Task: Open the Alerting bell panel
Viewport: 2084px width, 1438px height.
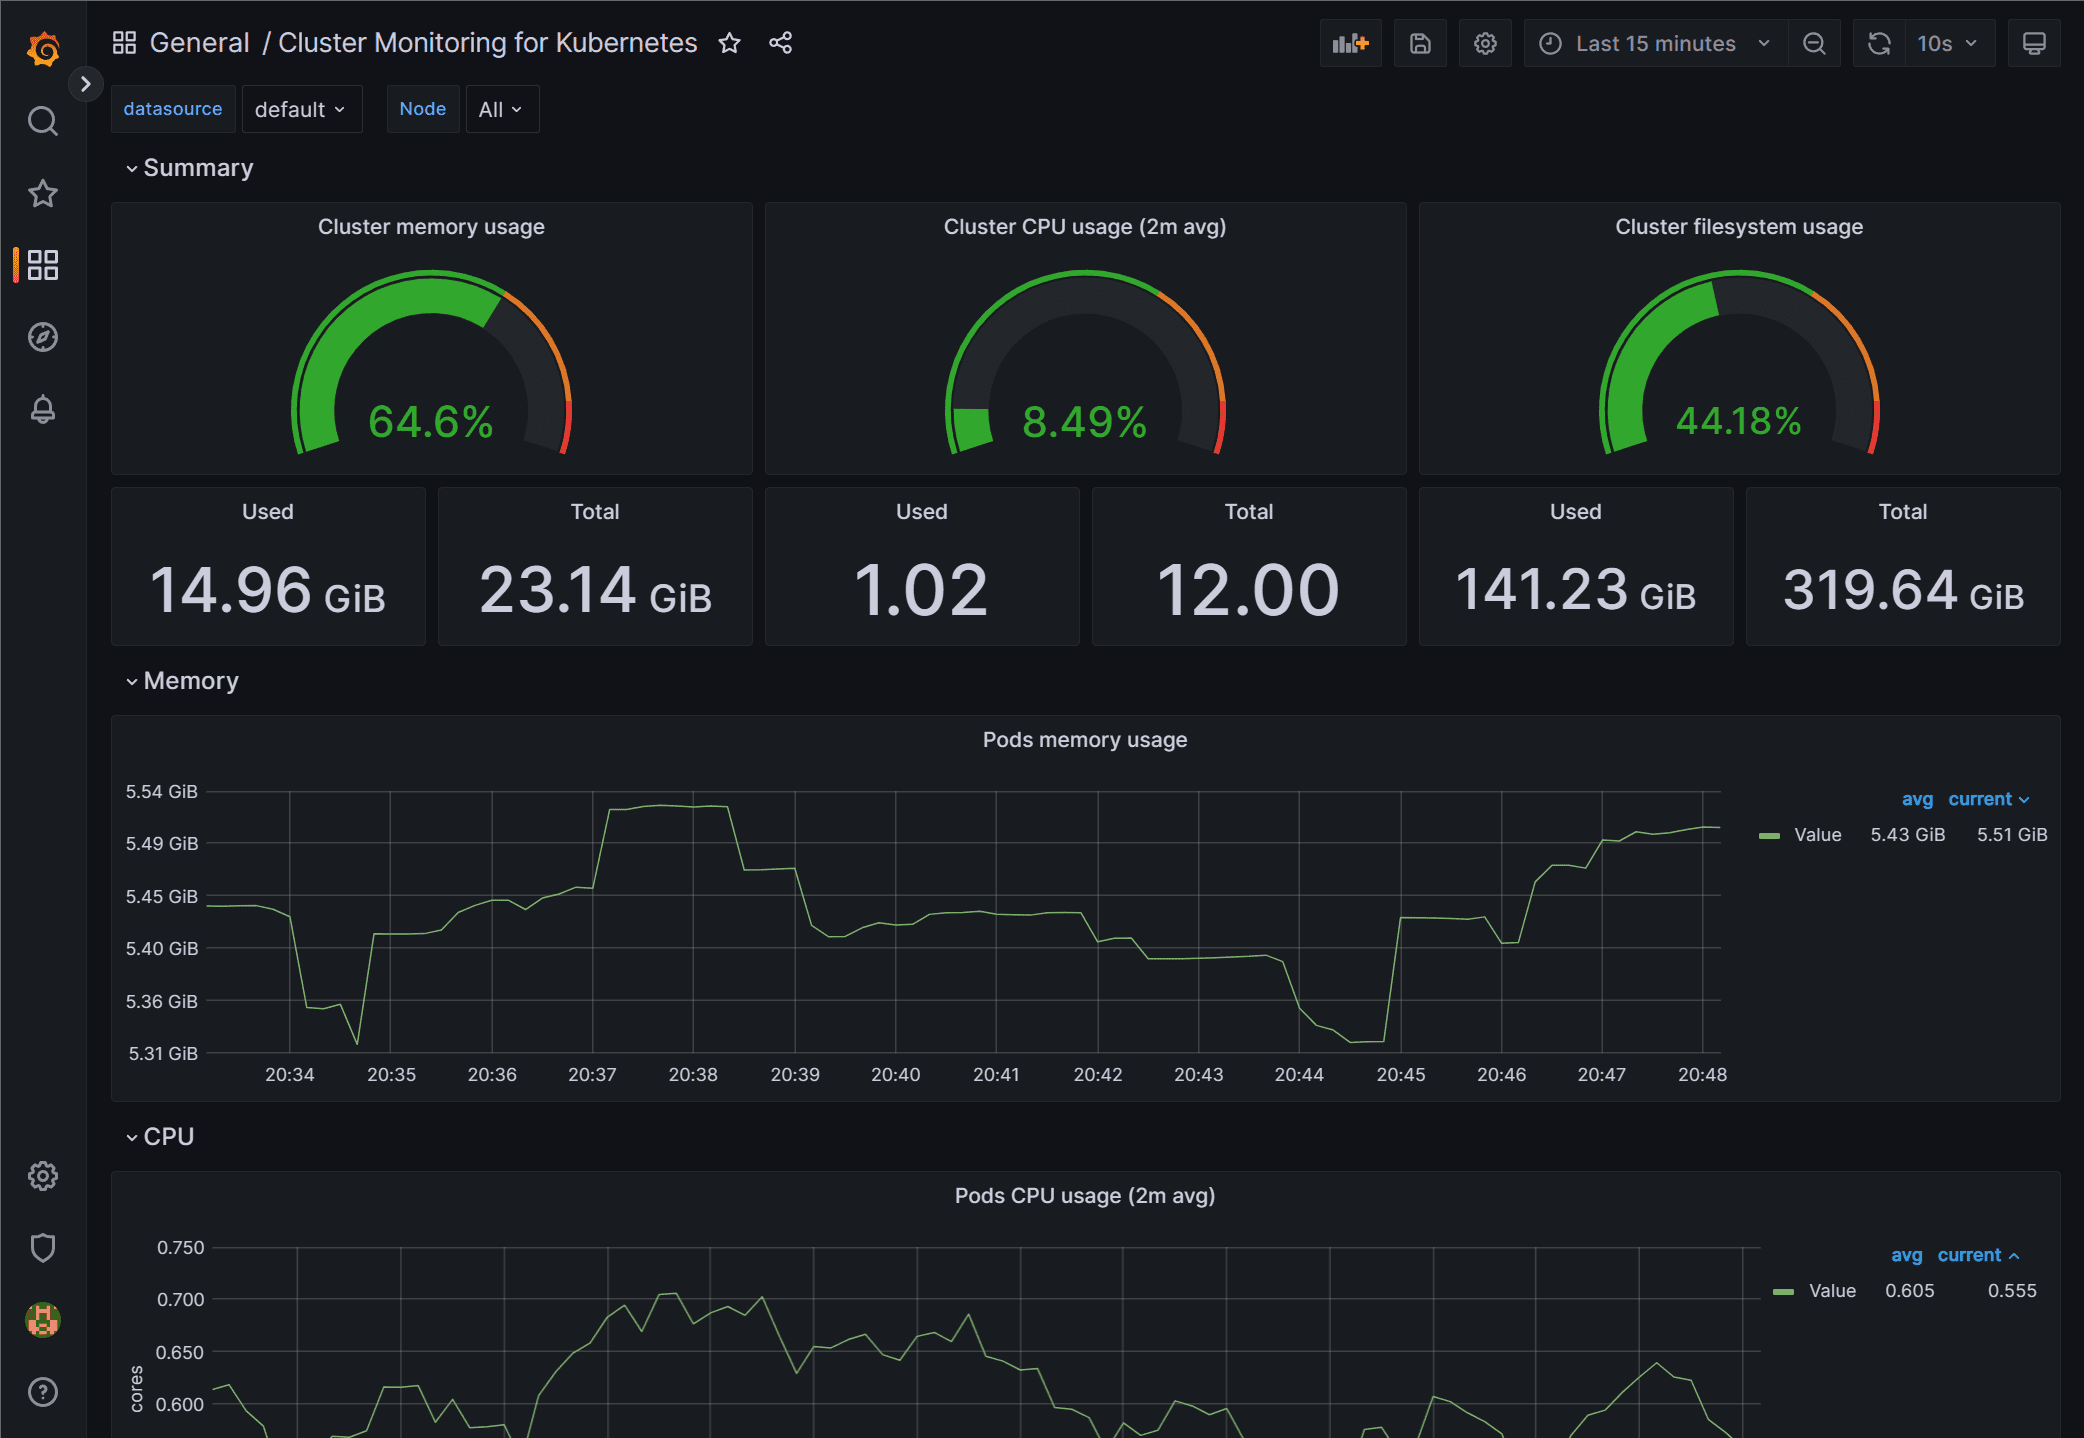Action: [x=42, y=409]
